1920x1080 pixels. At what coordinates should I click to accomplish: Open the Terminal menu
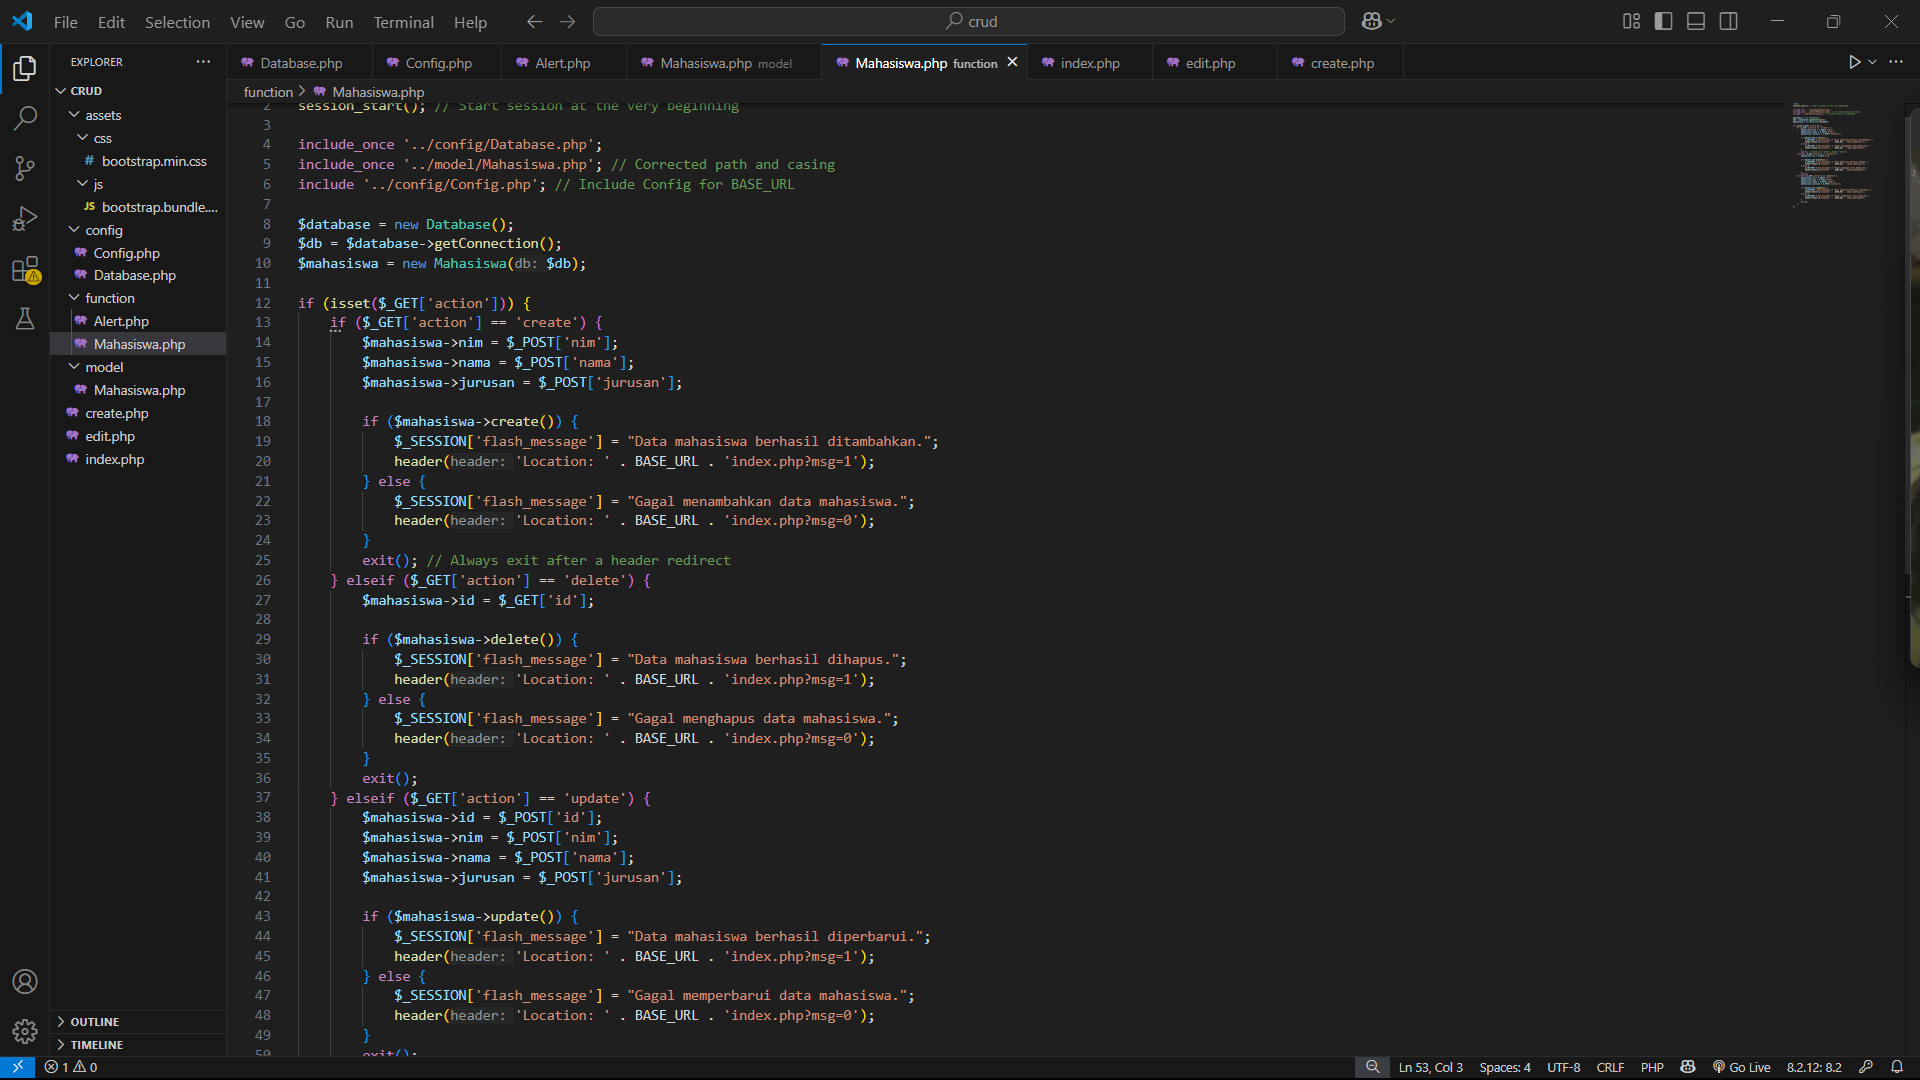pyautogui.click(x=403, y=22)
